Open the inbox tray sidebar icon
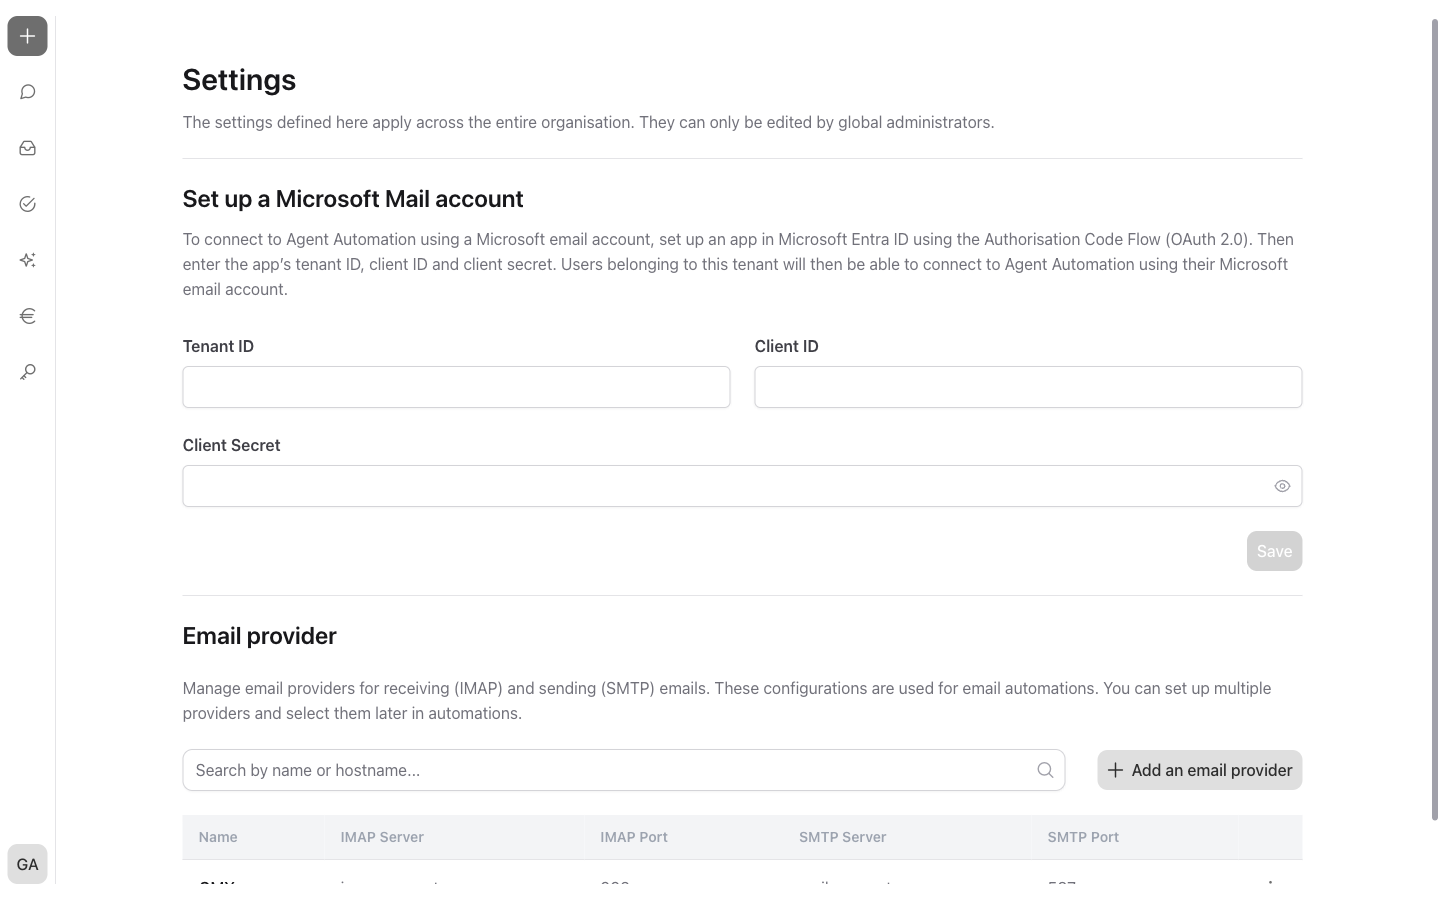 tap(27, 148)
